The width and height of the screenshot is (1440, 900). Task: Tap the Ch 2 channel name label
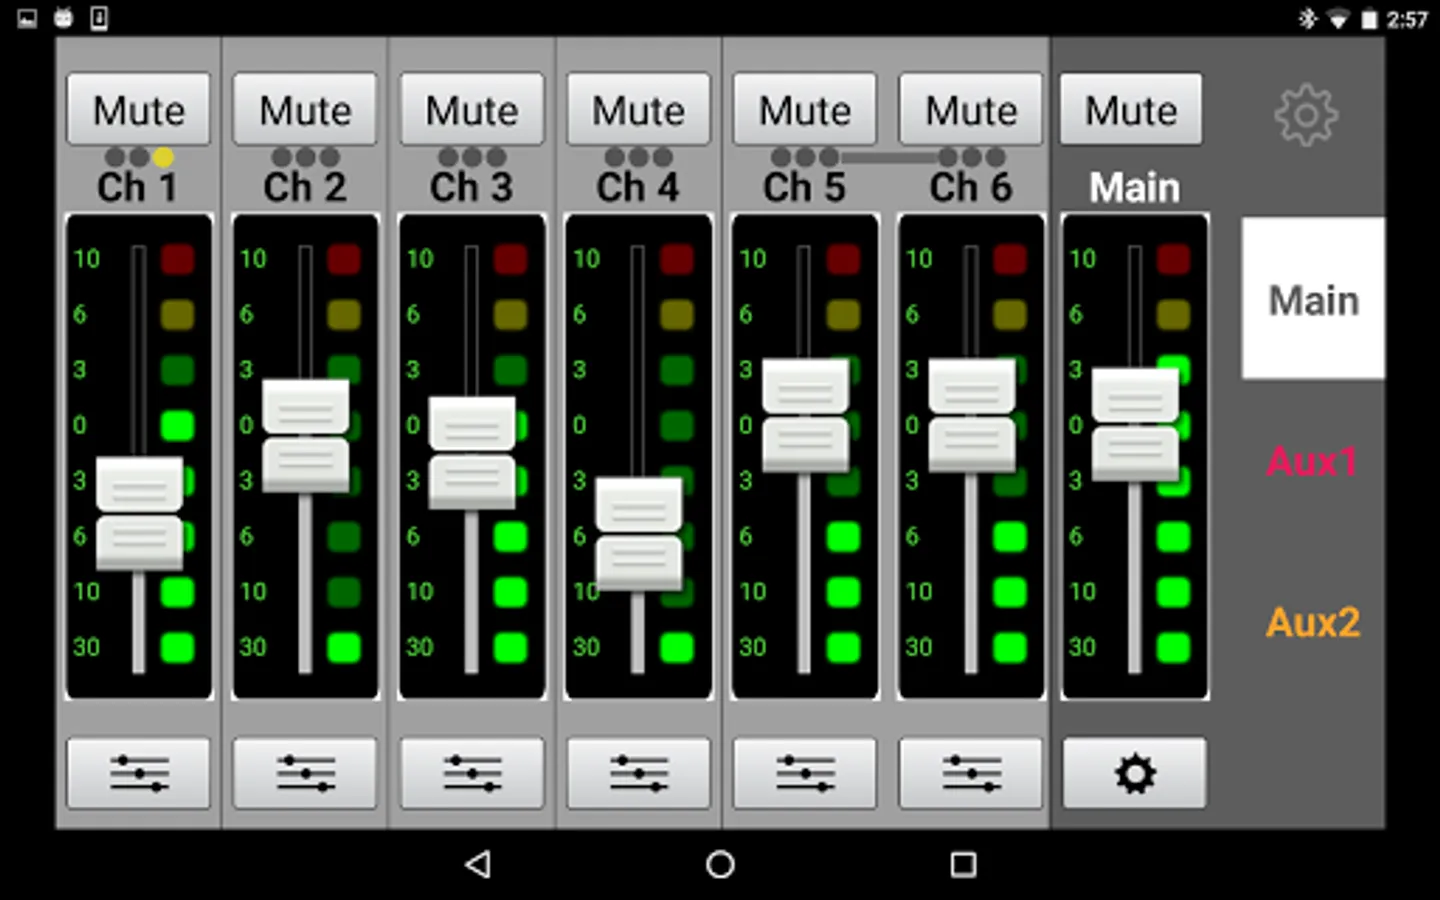304,187
